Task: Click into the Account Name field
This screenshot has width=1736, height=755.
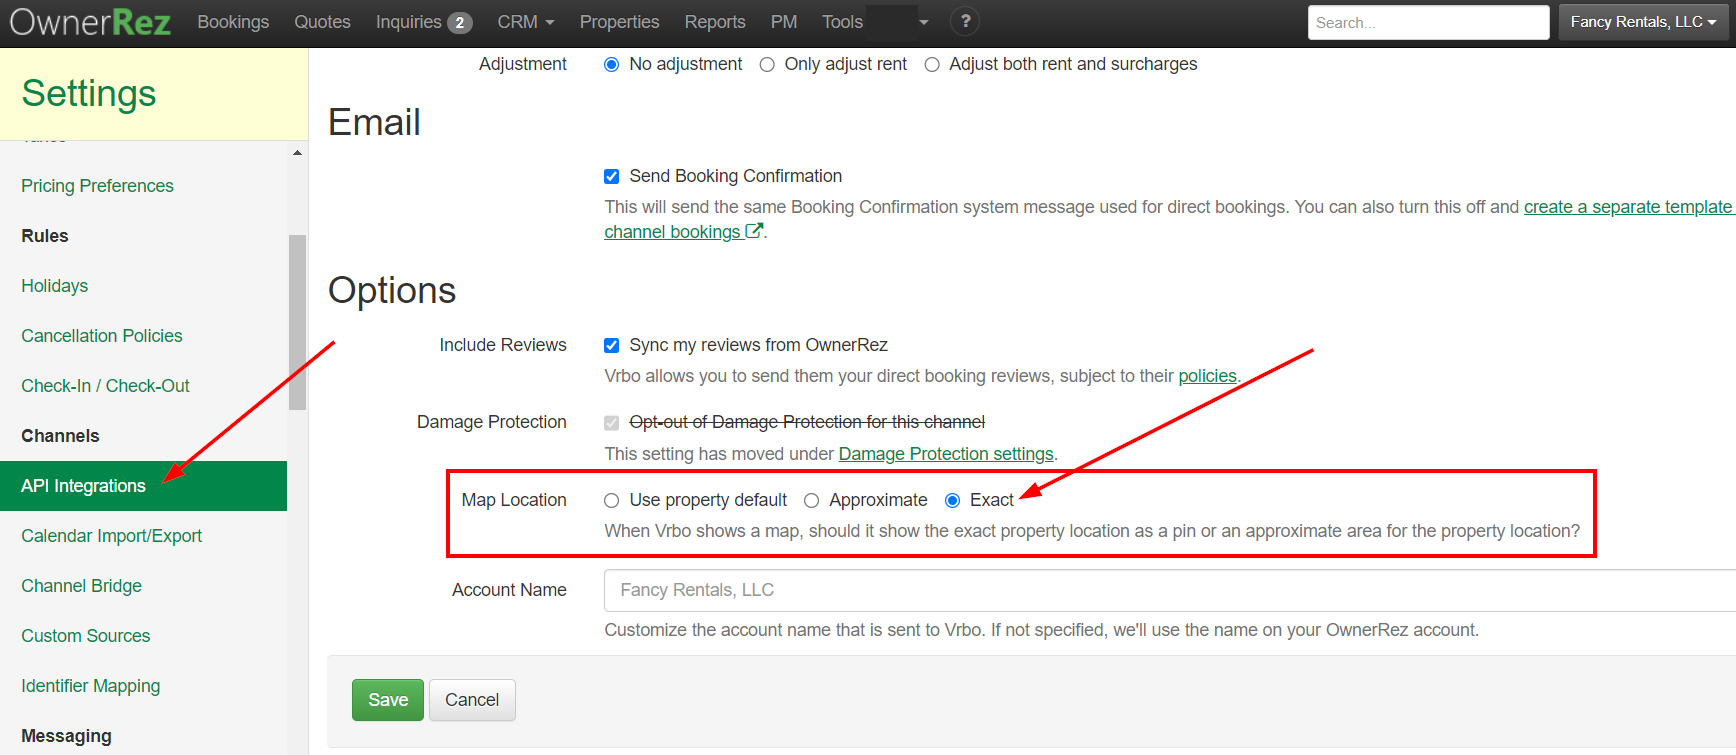Action: pyautogui.click(x=1170, y=590)
